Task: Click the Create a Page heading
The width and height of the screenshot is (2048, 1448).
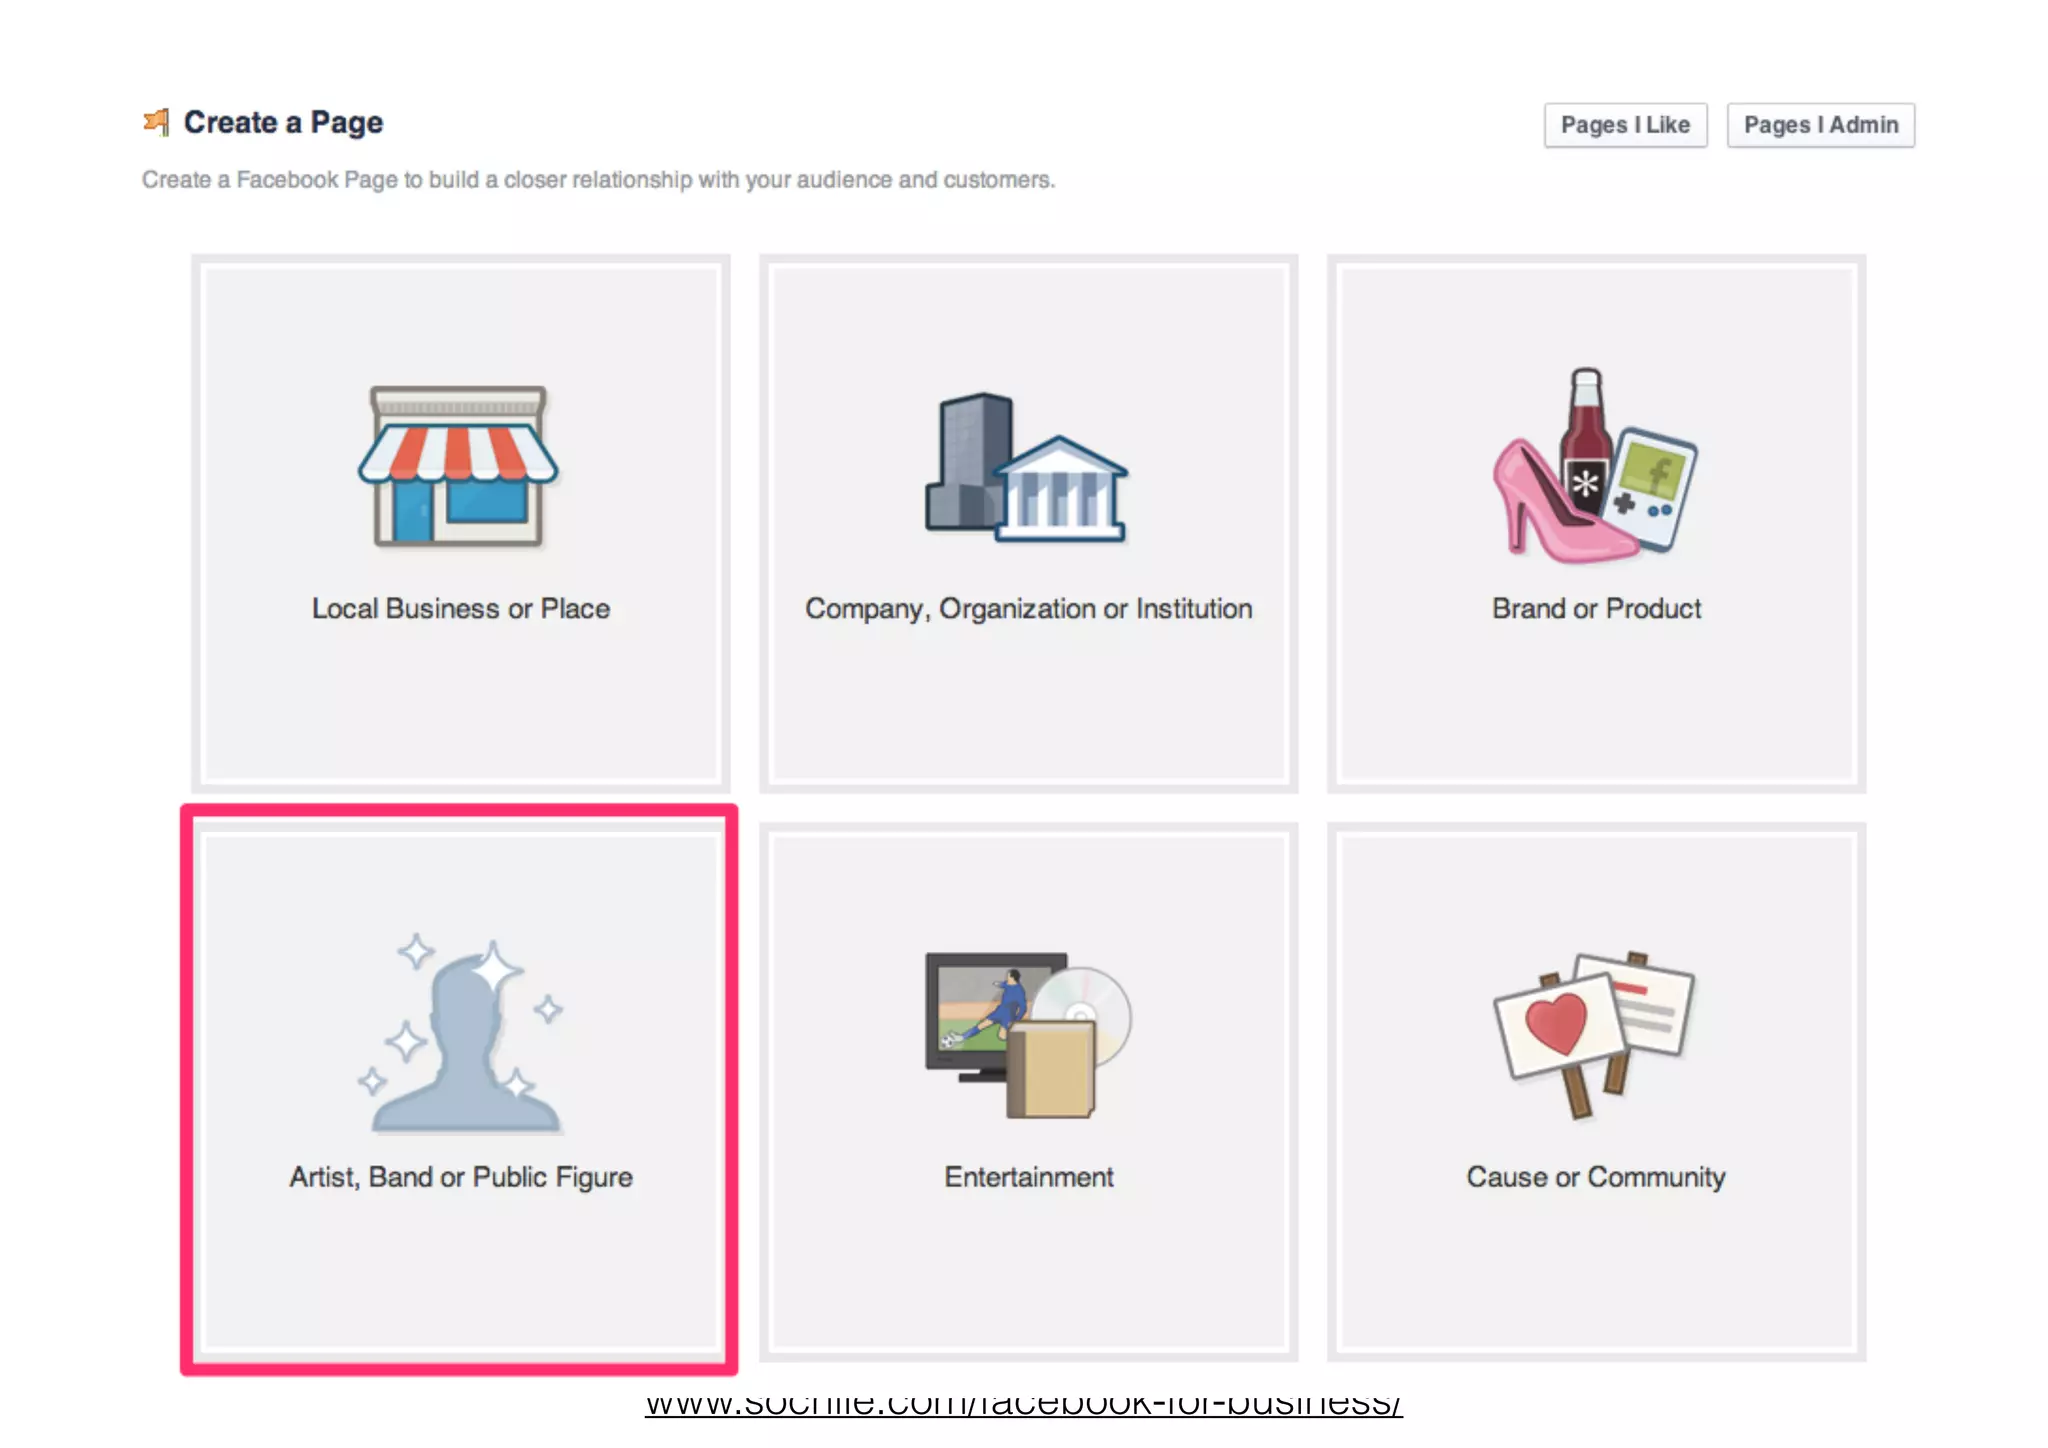Action: [x=283, y=122]
